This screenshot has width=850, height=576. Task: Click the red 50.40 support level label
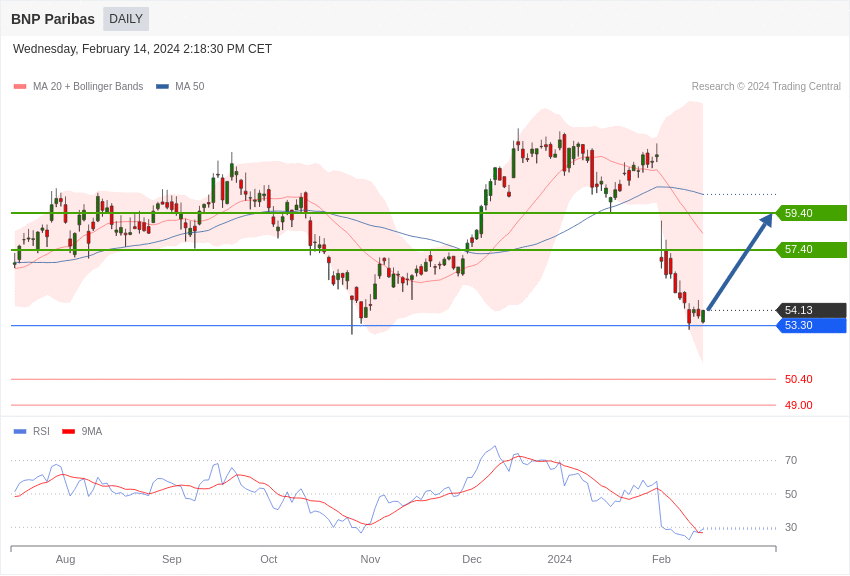798,379
